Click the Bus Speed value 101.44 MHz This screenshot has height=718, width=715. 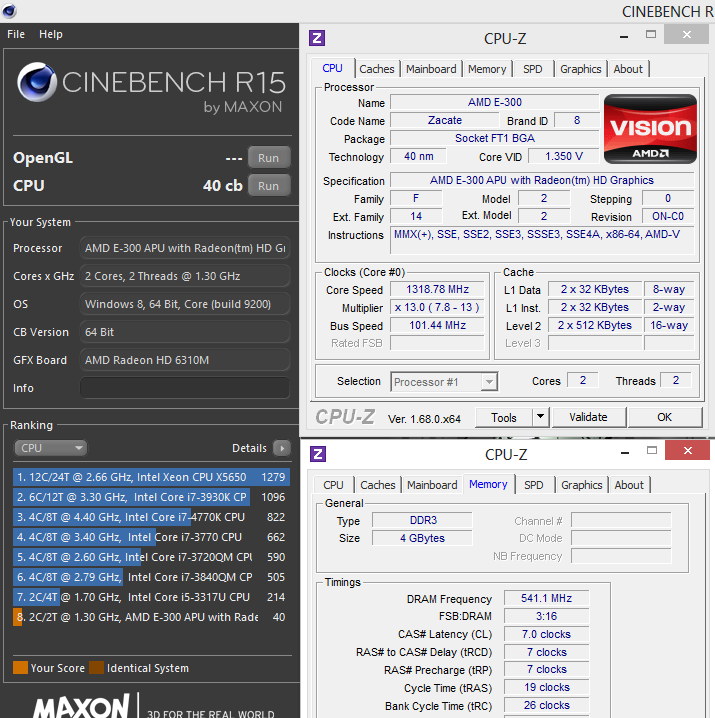[x=437, y=326]
